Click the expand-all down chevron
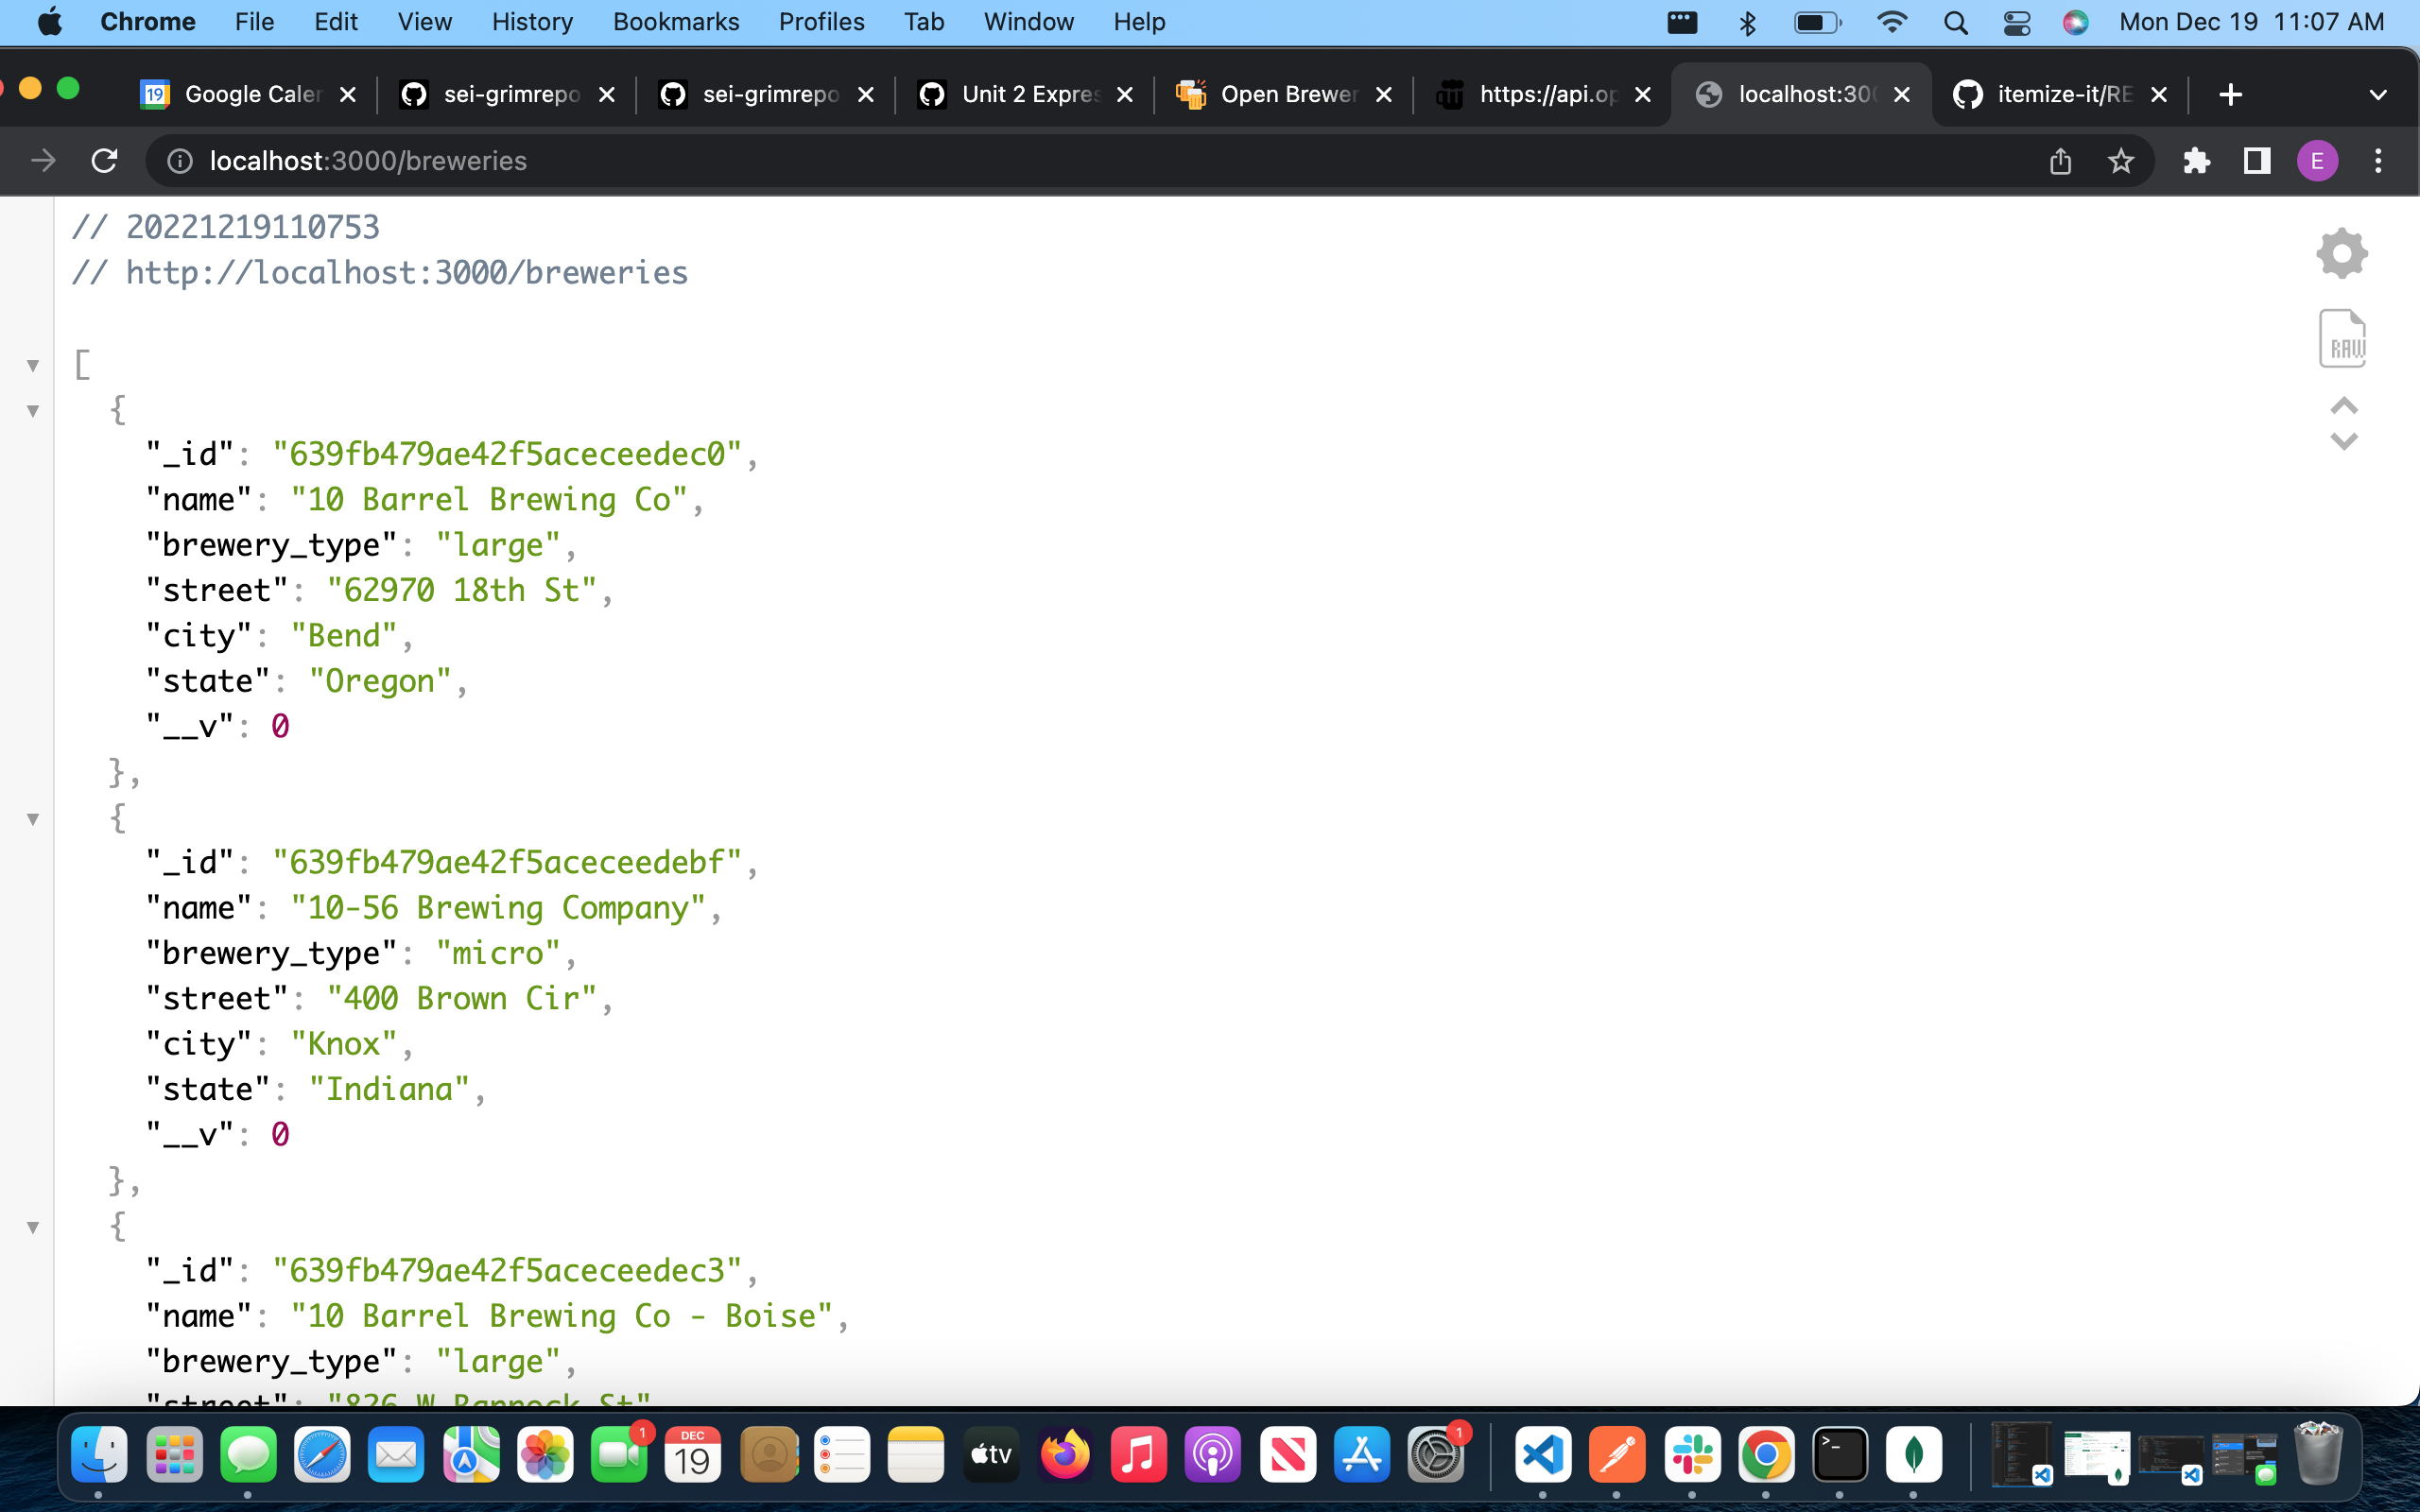The width and height of the screenshot is (2420, 1512). point(2343,442)
